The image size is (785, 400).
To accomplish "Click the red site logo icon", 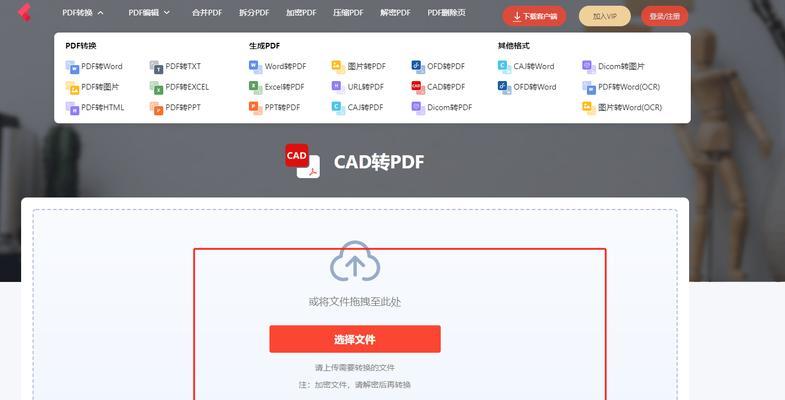I will [x=24, y=12].
